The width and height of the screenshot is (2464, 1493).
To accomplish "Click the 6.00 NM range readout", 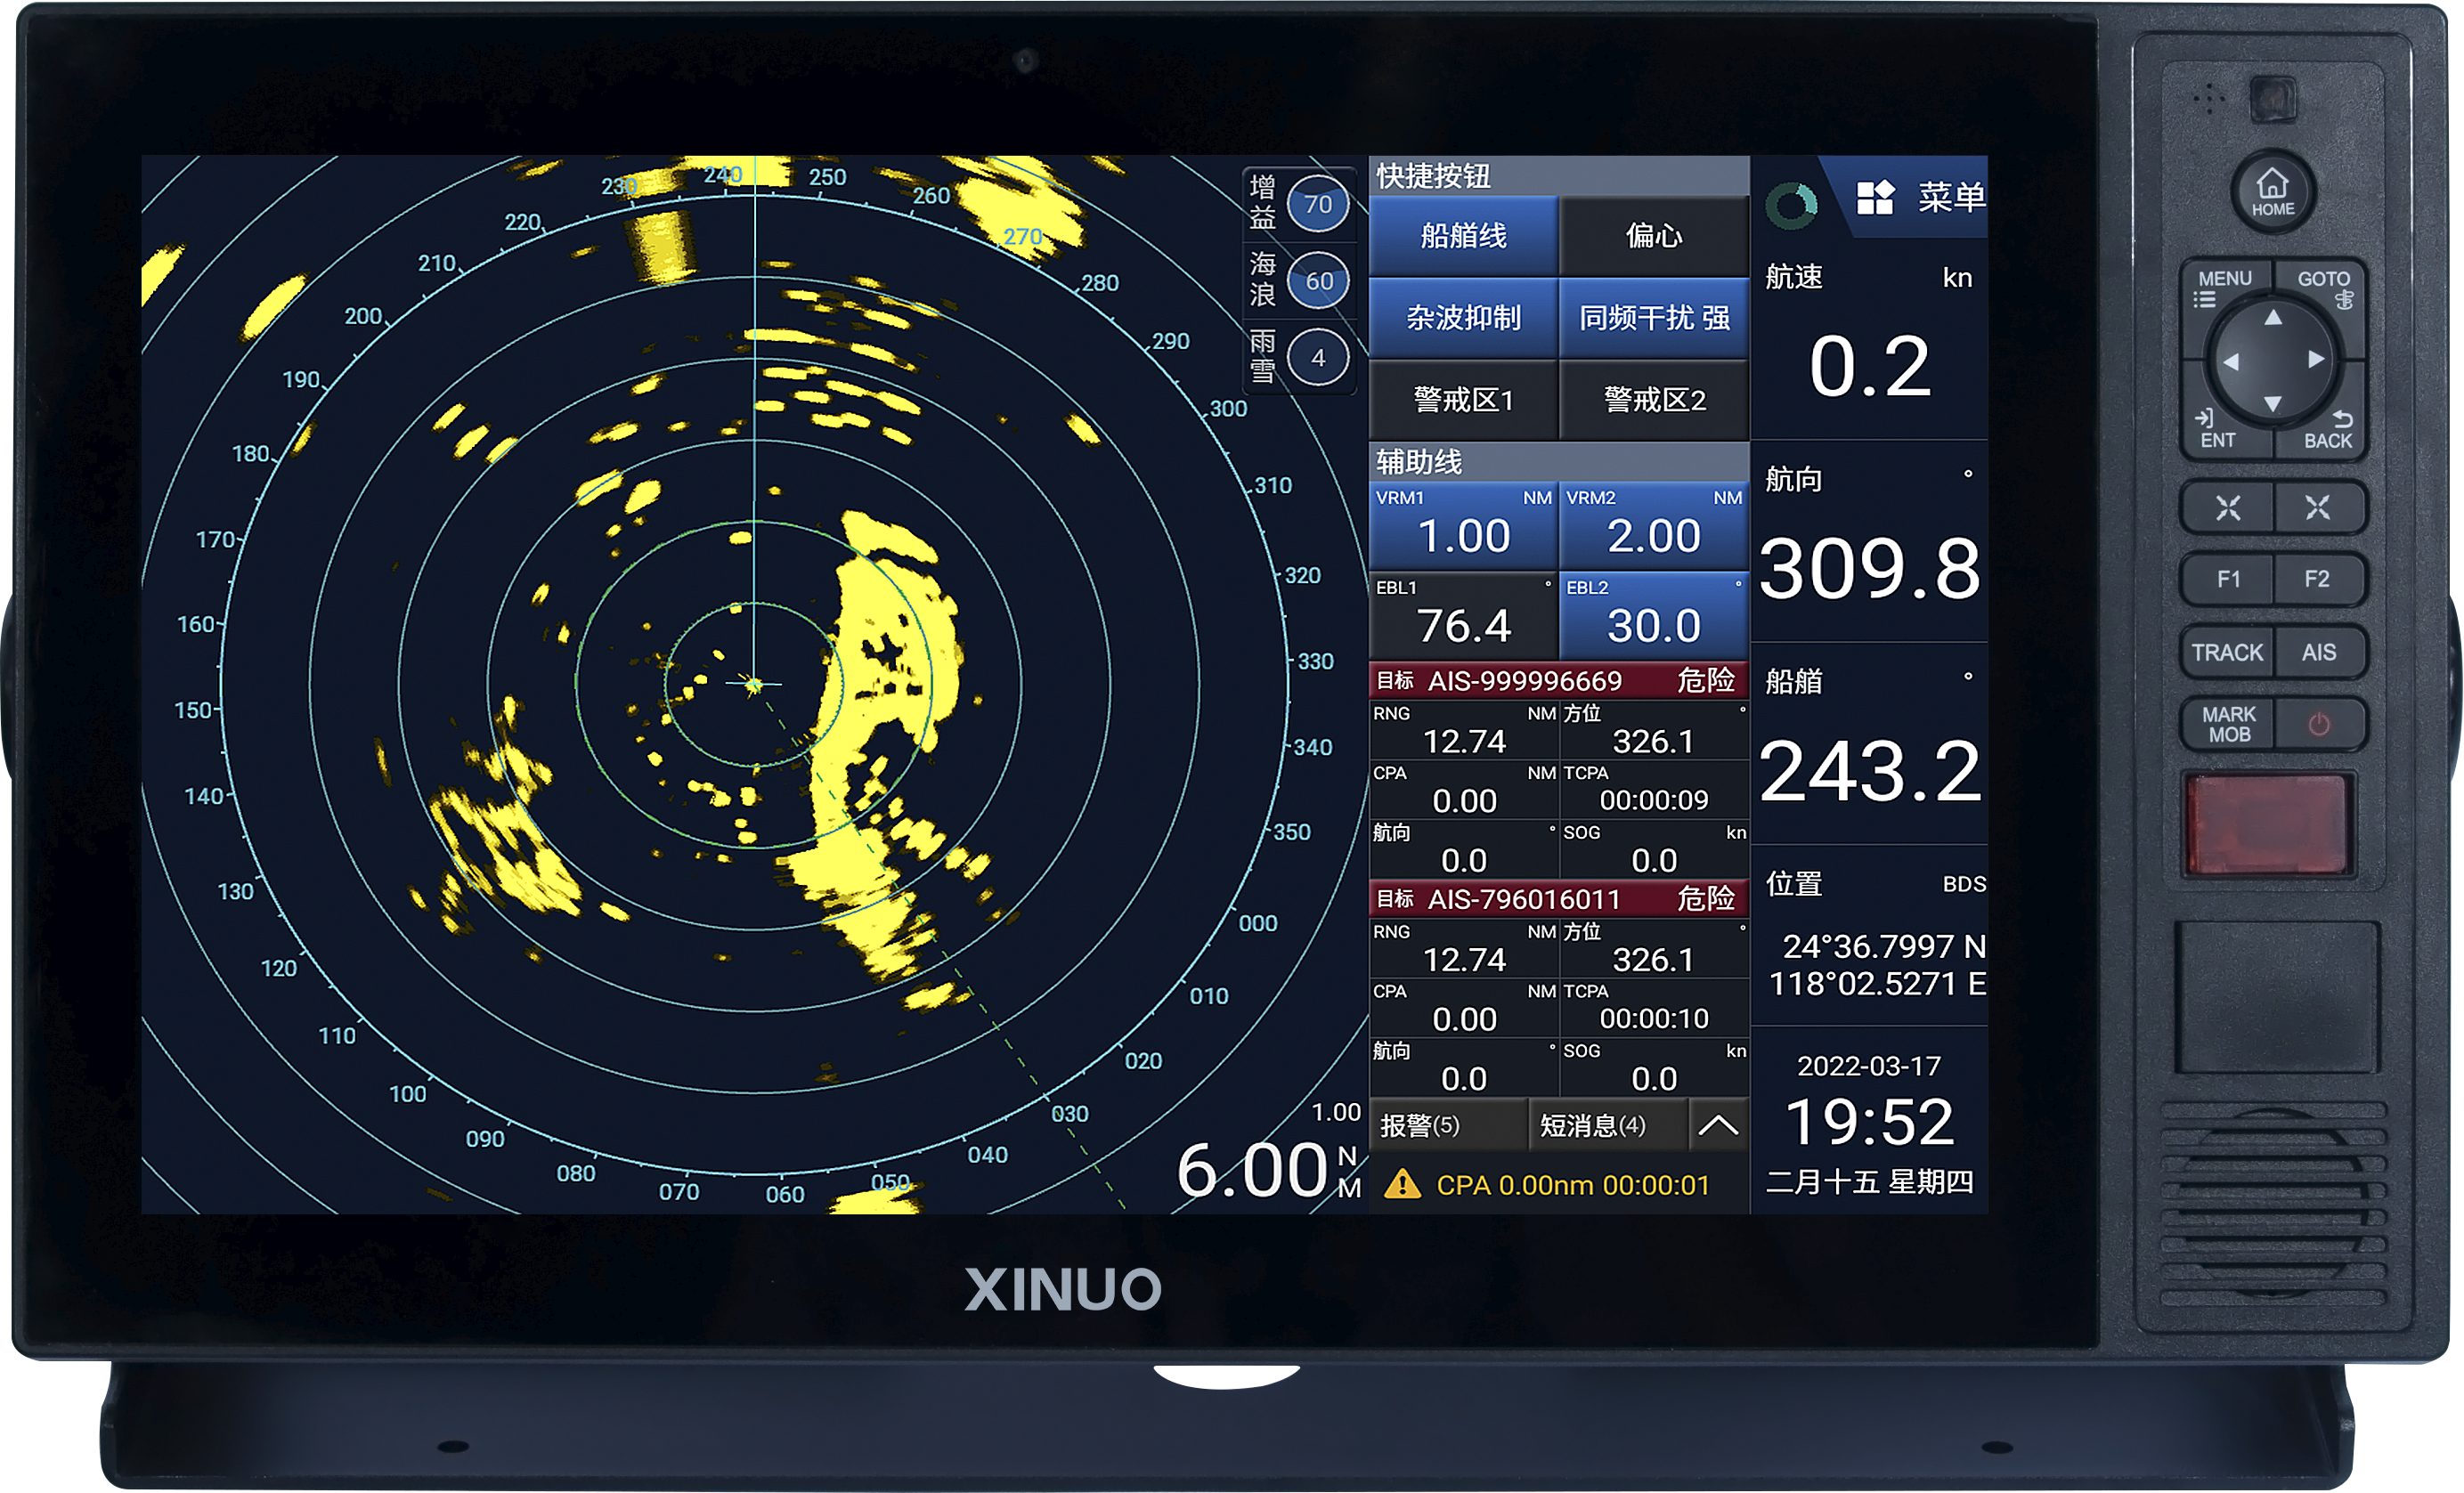I will tap(1268, 1170).
